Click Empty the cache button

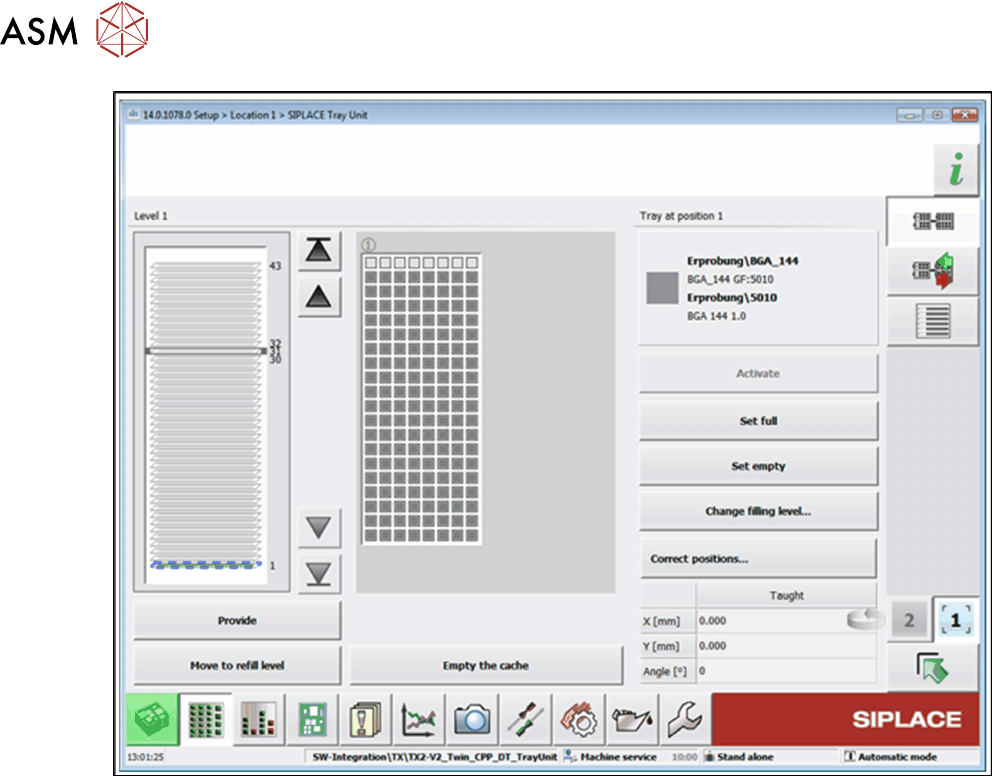tap(486, 665)
